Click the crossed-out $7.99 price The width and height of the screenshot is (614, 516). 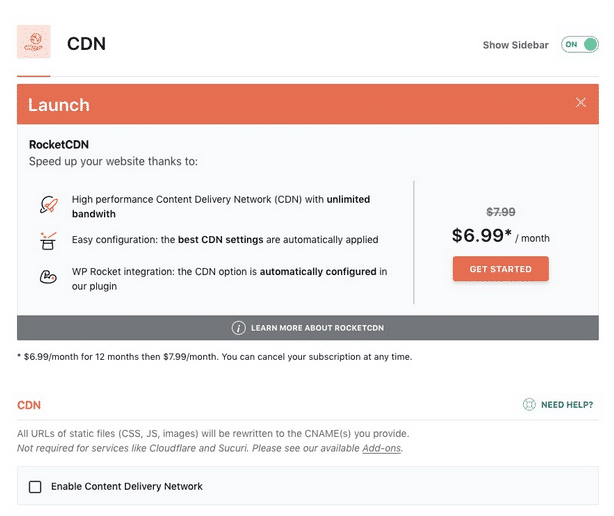[500, 212]
